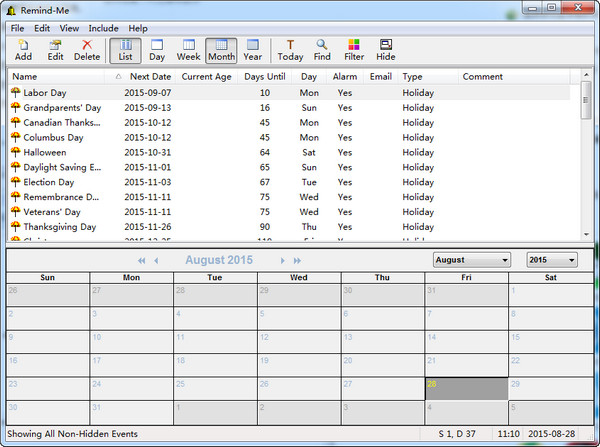Sort by Days Until column header
The height and width of the screenshot is (447, 600).
point(265,77)
